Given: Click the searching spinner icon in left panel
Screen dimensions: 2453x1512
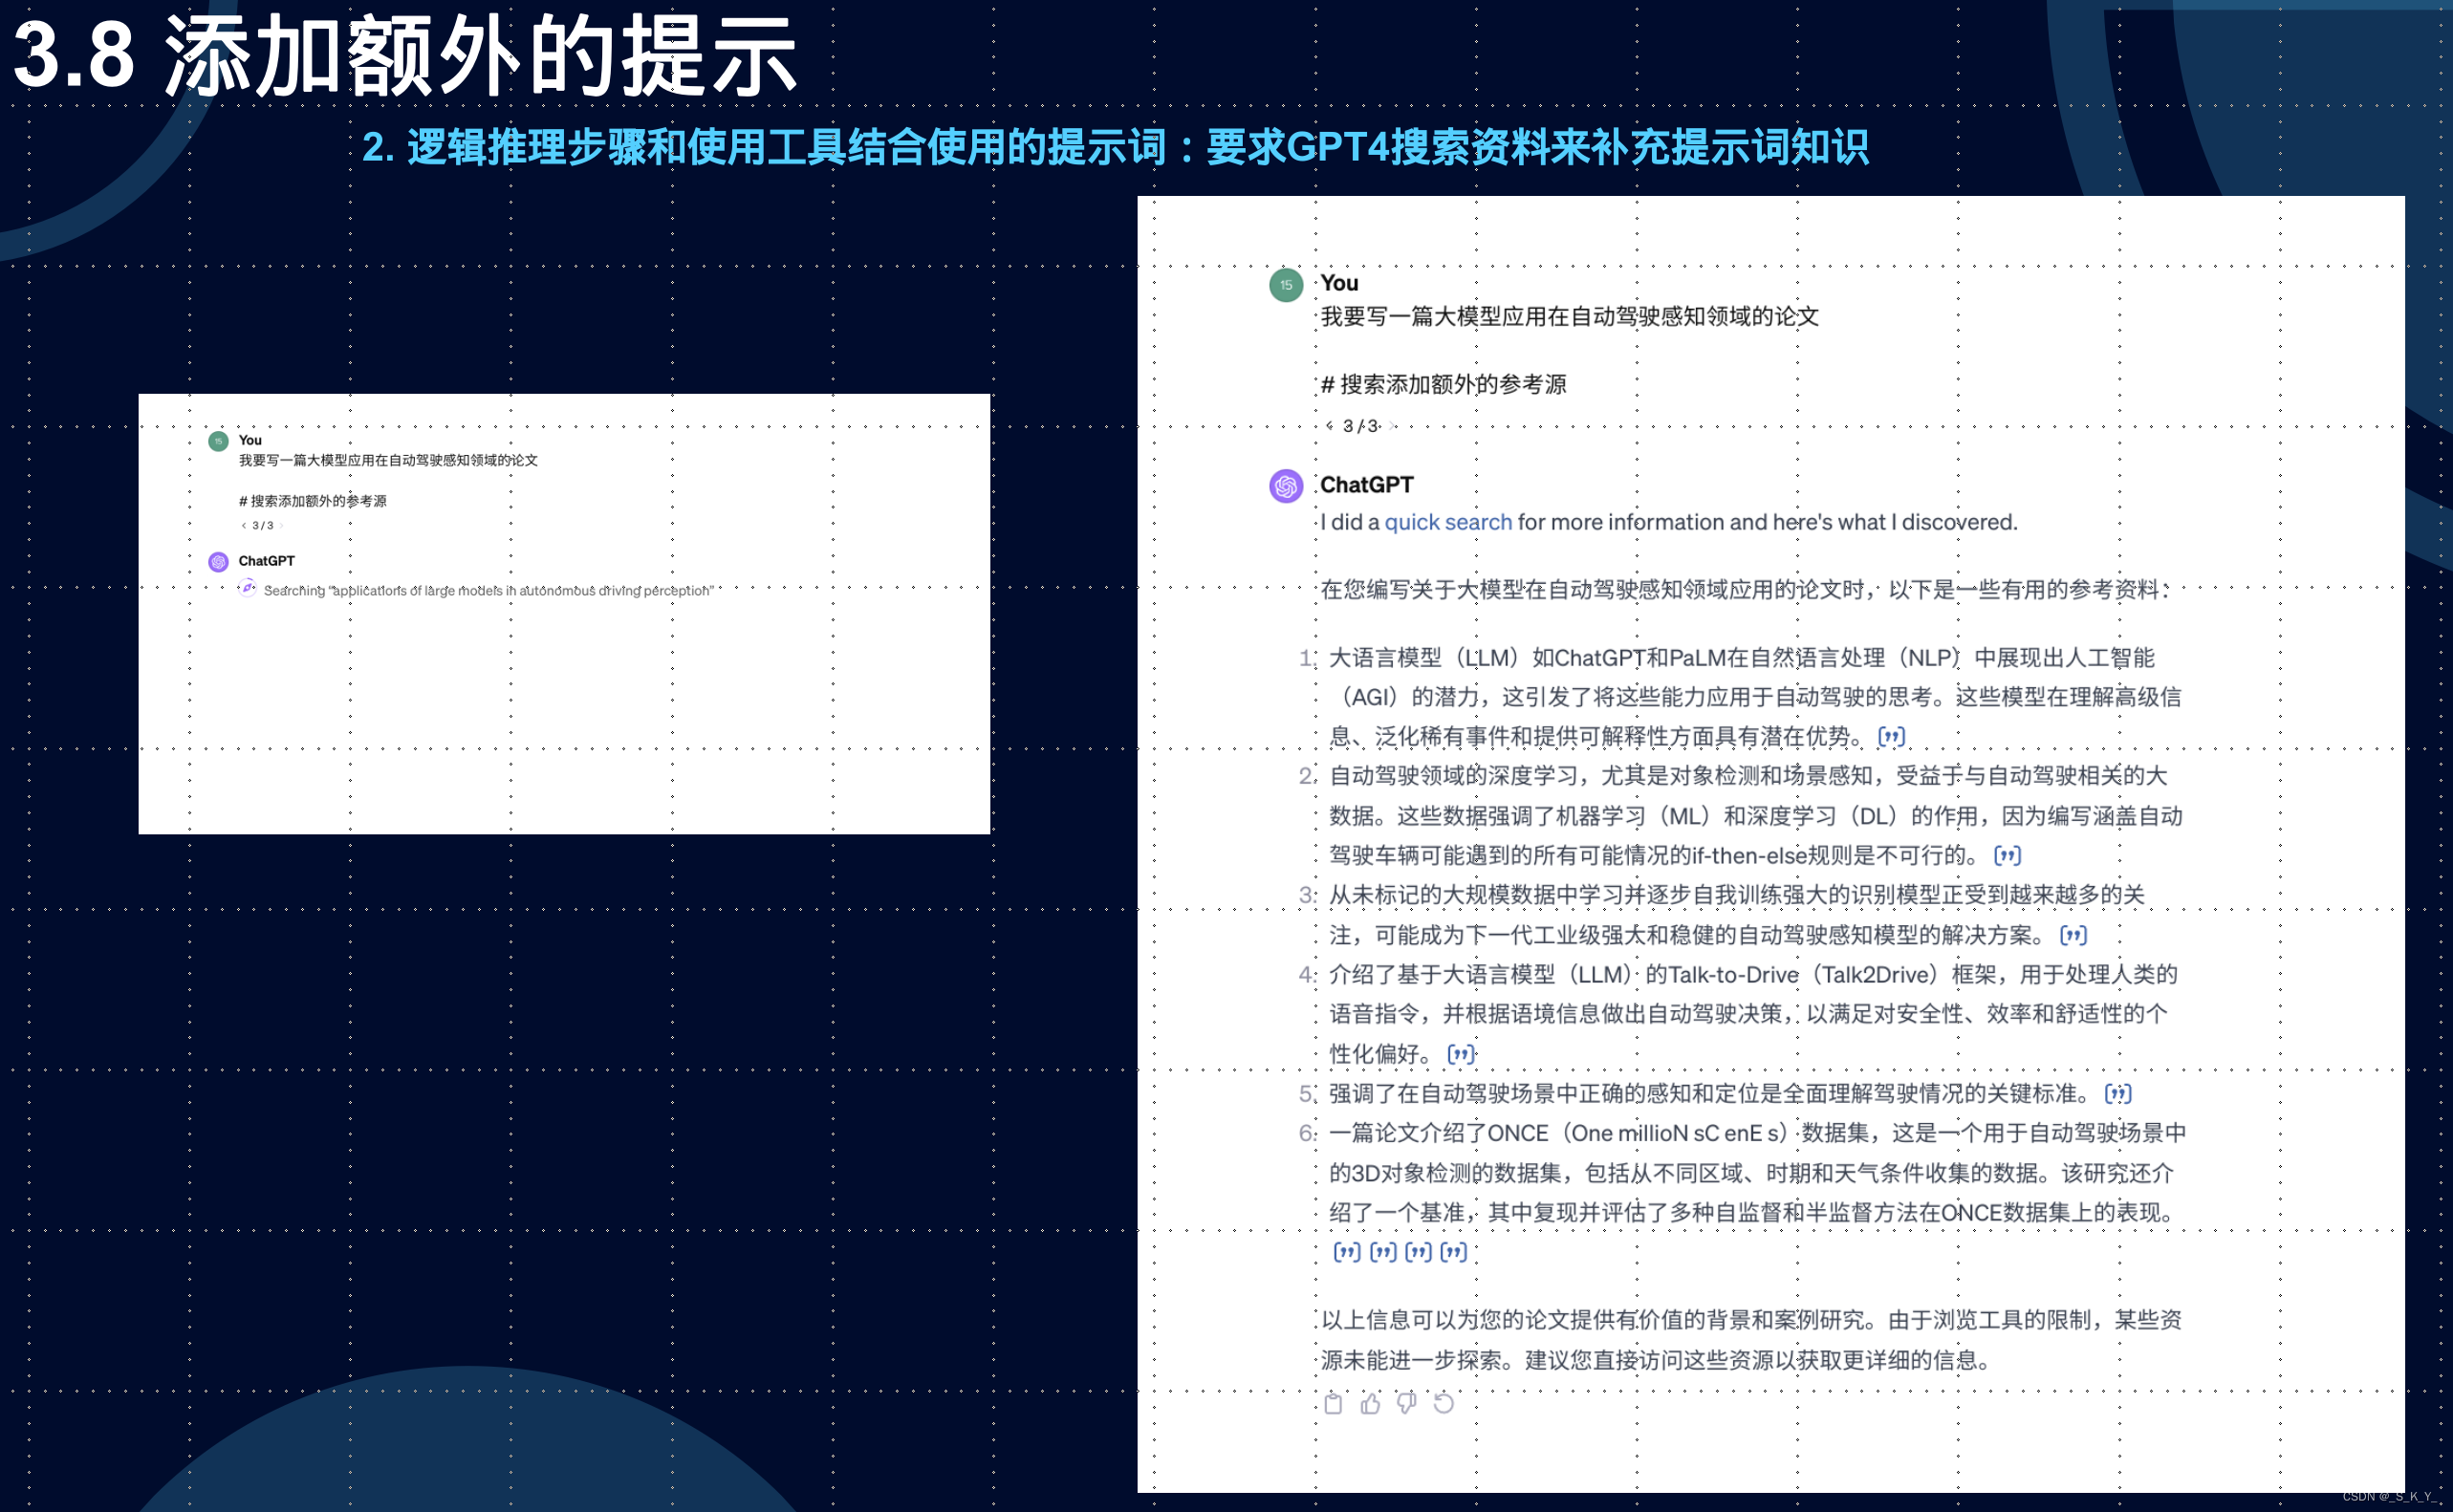Looking at the screenshot, I should click(x=248, y=589).
